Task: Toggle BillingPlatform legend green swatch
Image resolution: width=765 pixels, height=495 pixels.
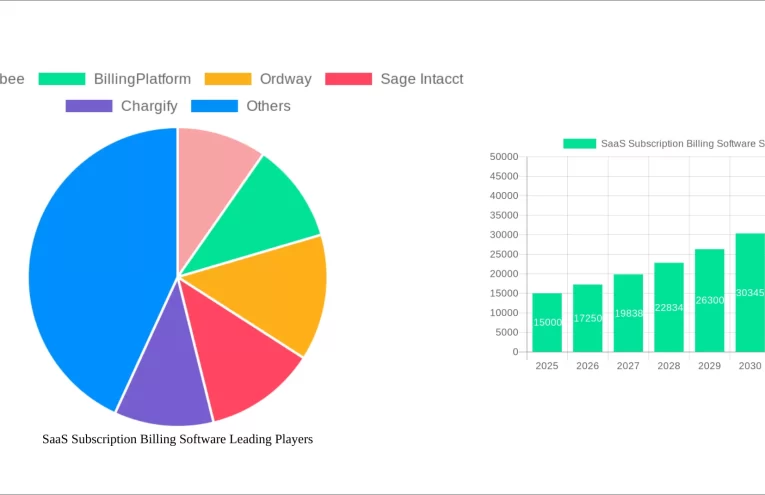Action: click(62, 79)
